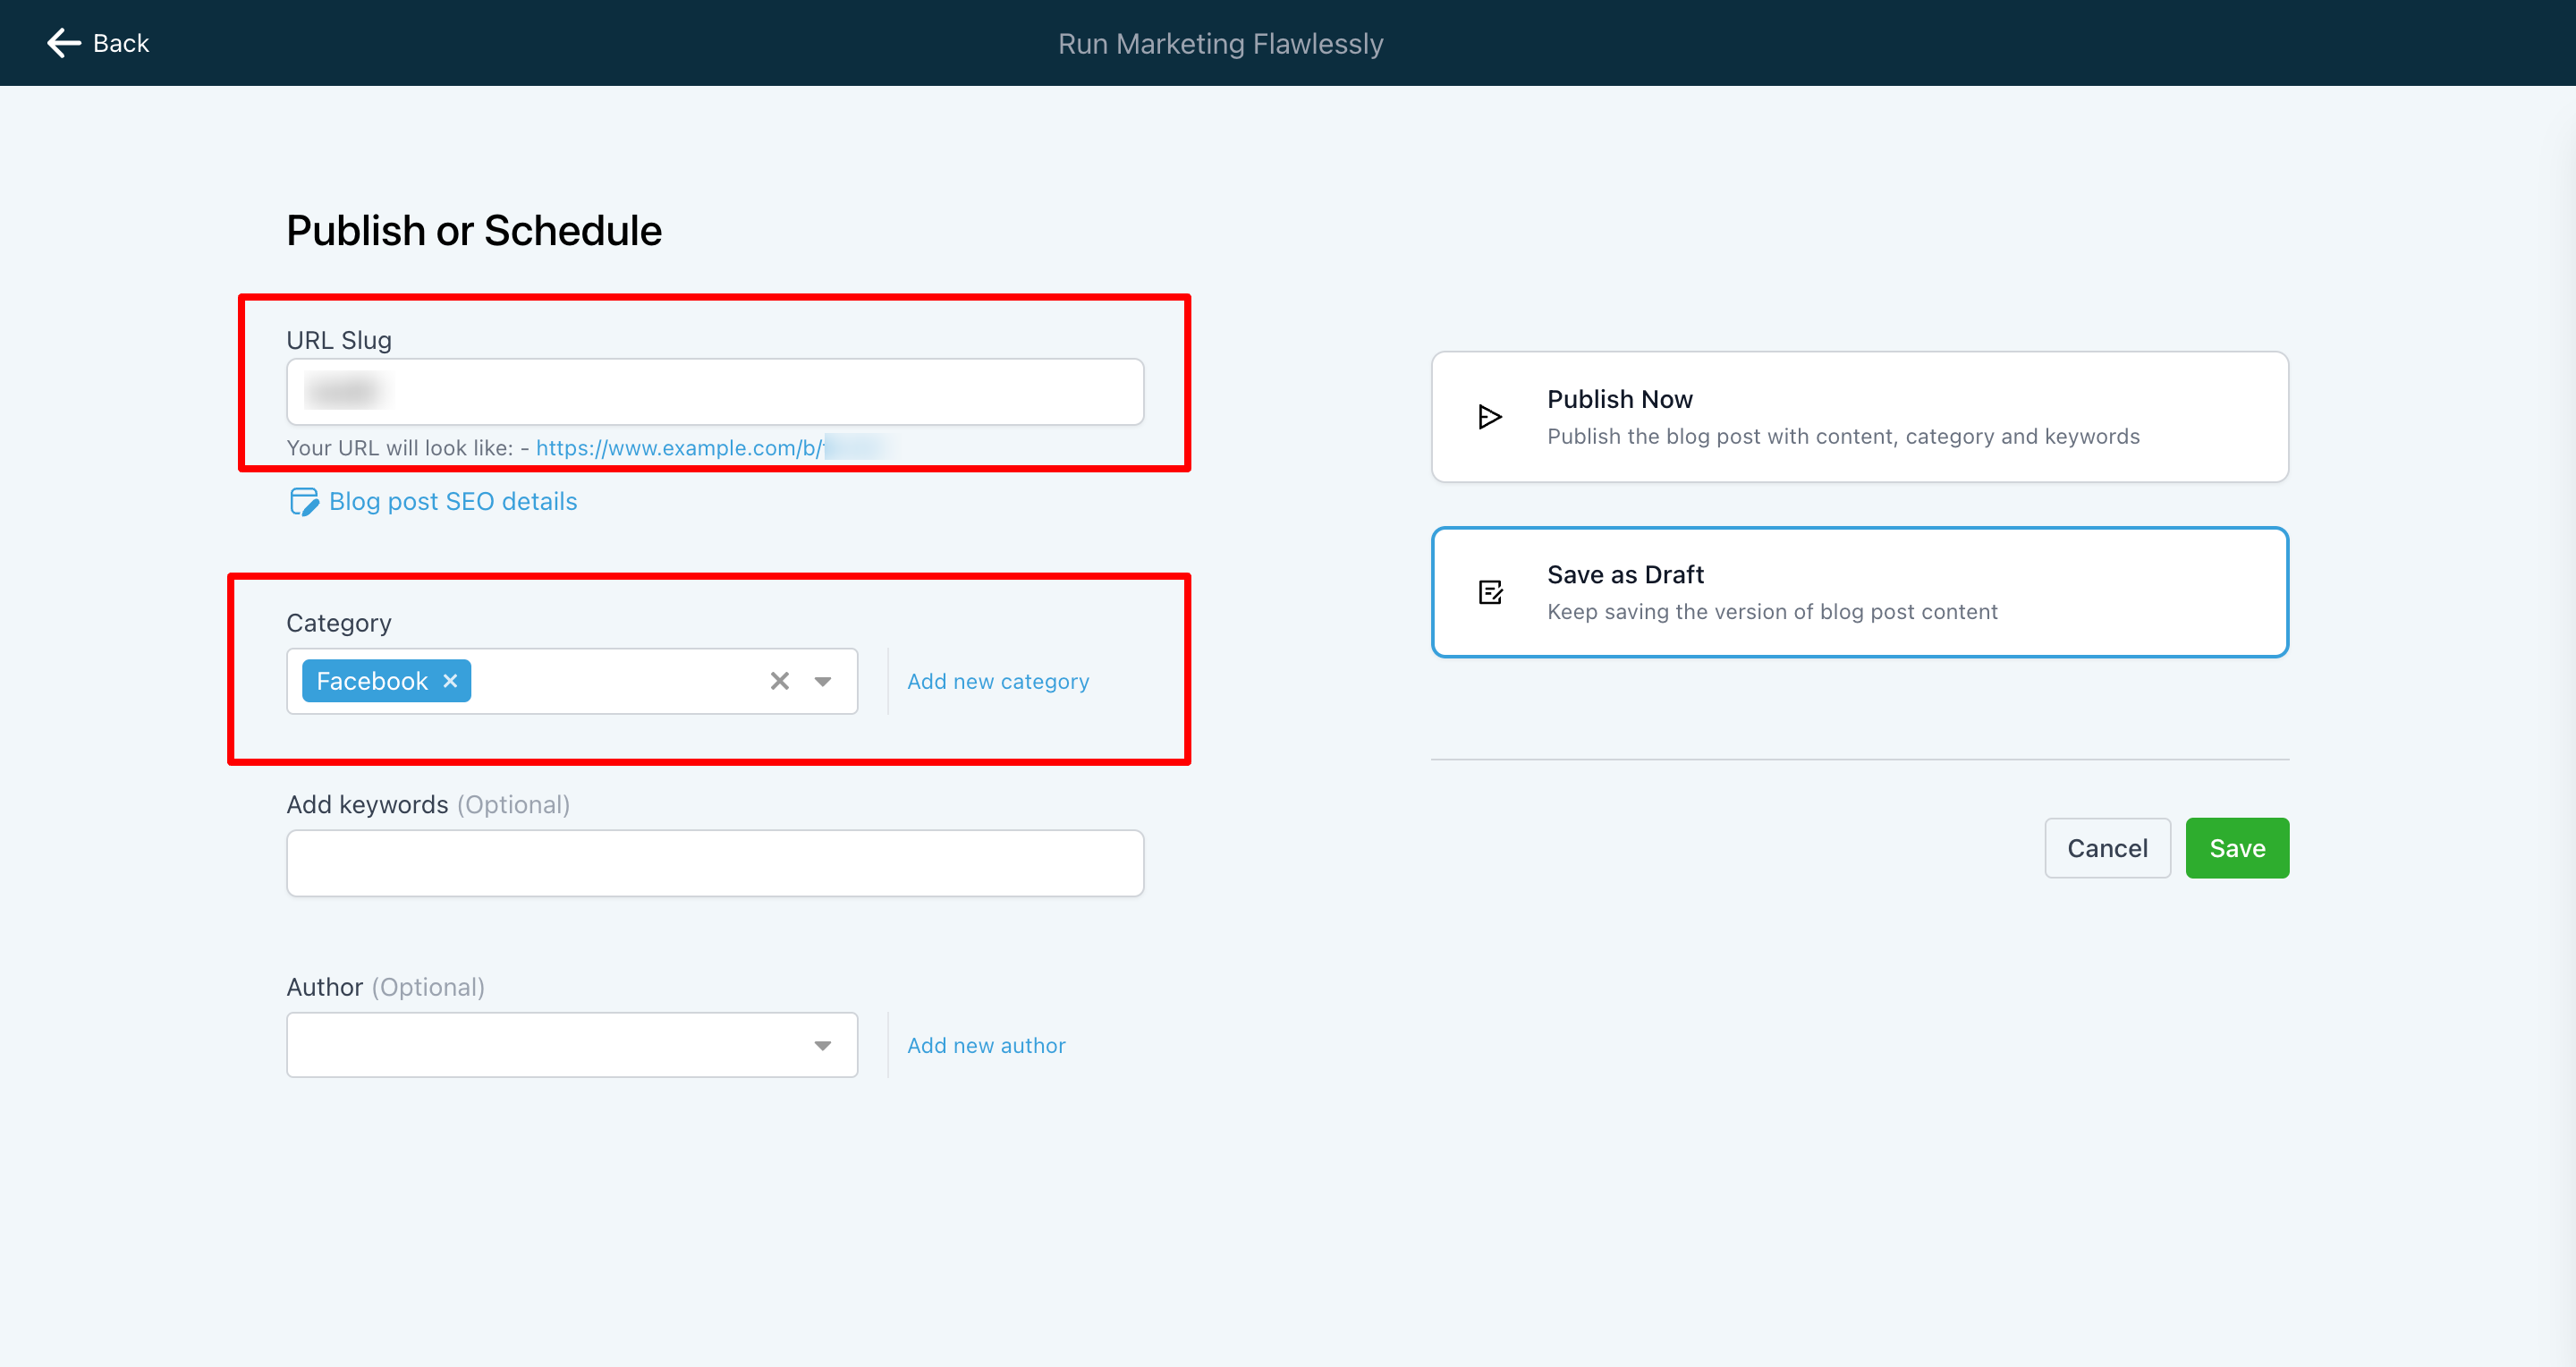Screen dimensions: 2576x1367
Task: Click the Add new author link
Action: coord(987,1043)
